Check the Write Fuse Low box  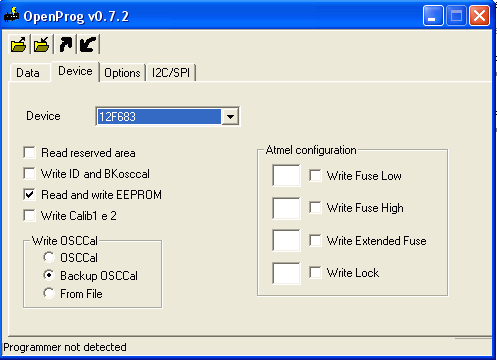pos(315,176)
